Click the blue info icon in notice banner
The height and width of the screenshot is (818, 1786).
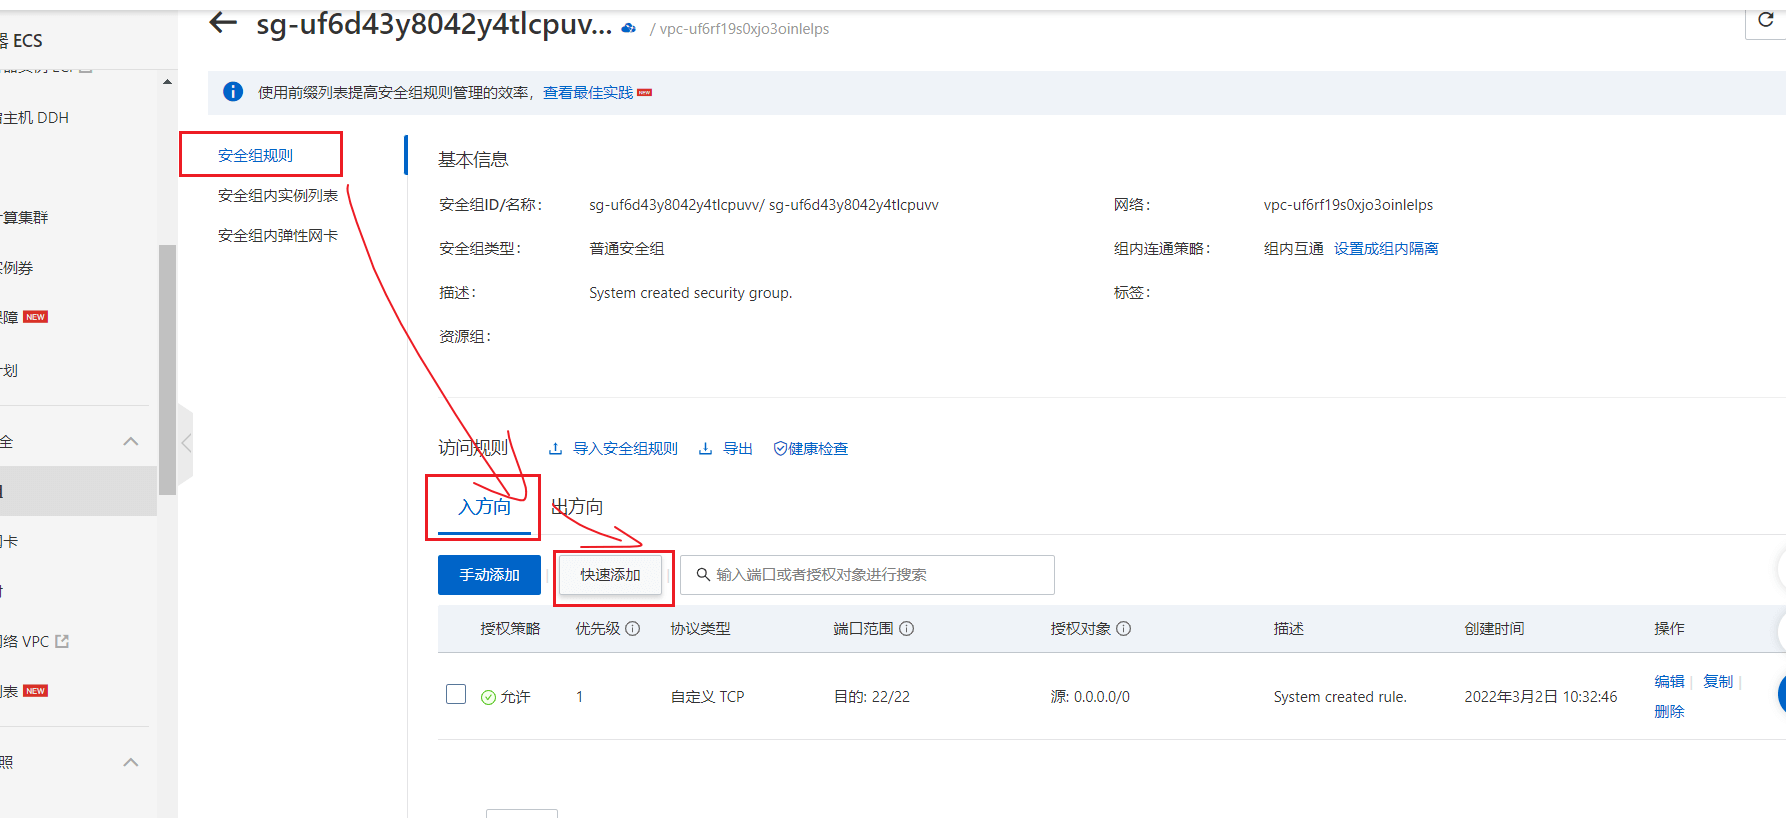coord(233,92)
